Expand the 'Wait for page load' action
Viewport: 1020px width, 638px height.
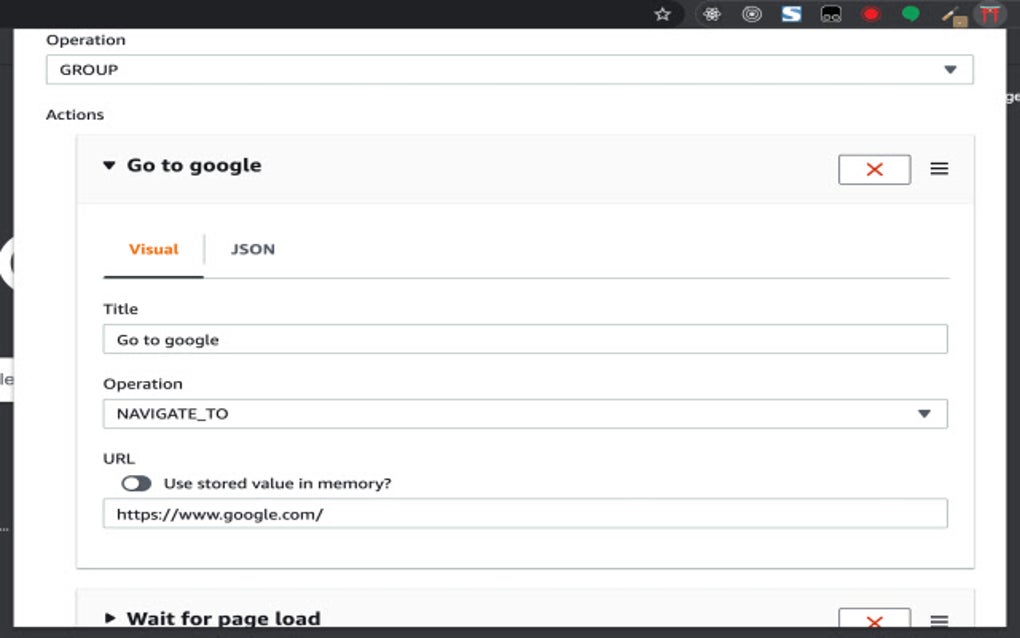pos(112,618)
